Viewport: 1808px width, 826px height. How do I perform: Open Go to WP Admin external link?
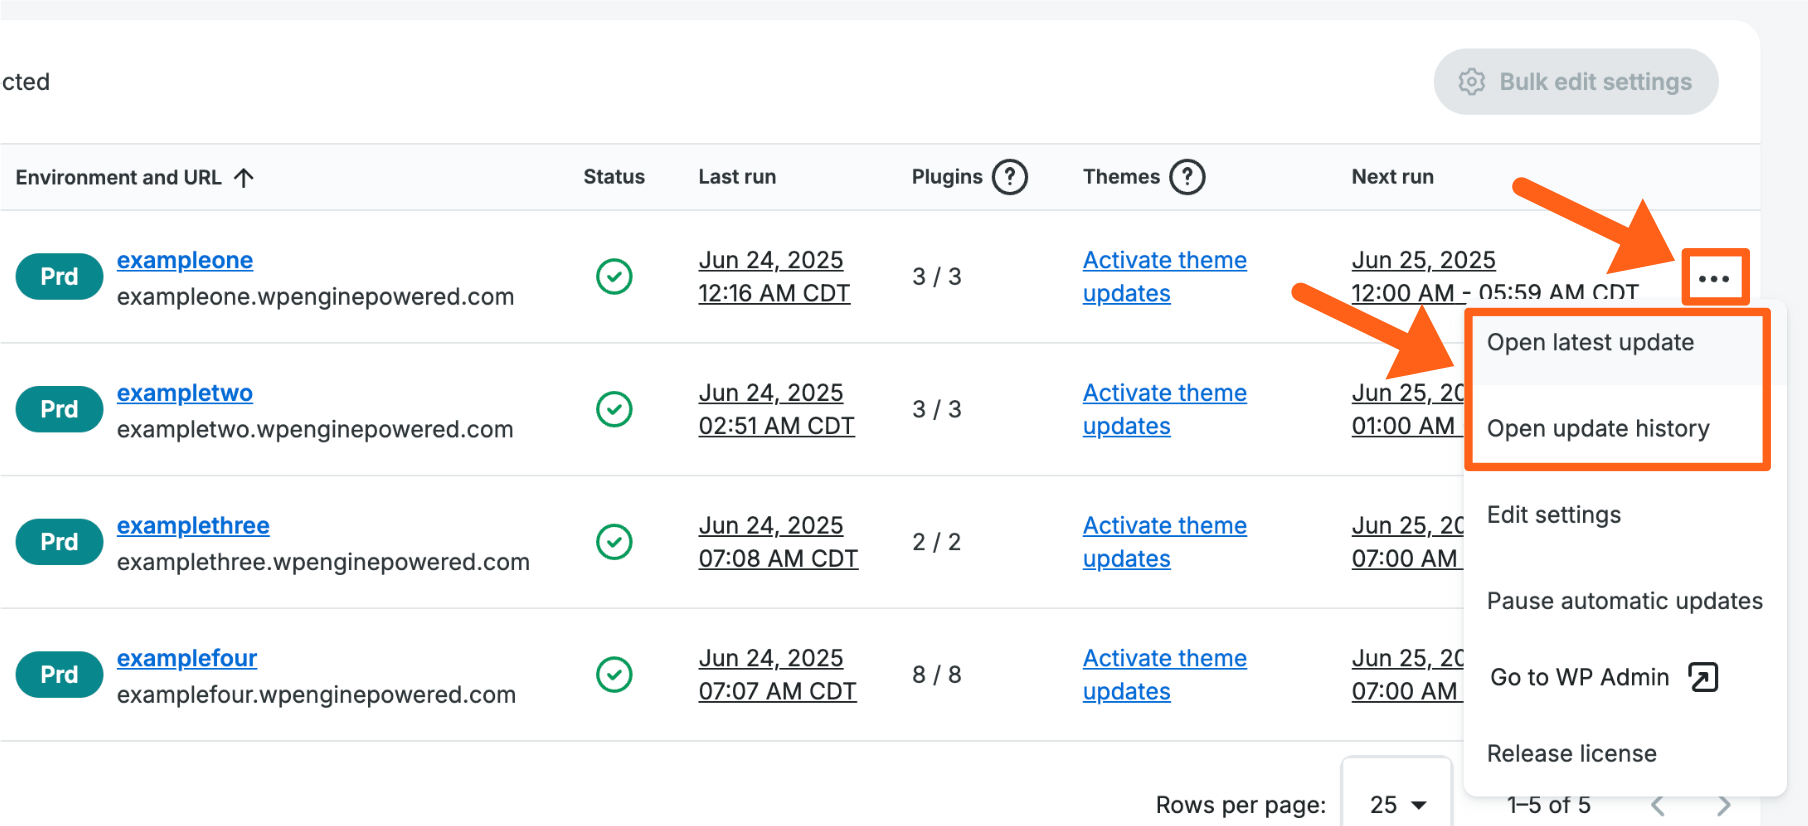1602,677
